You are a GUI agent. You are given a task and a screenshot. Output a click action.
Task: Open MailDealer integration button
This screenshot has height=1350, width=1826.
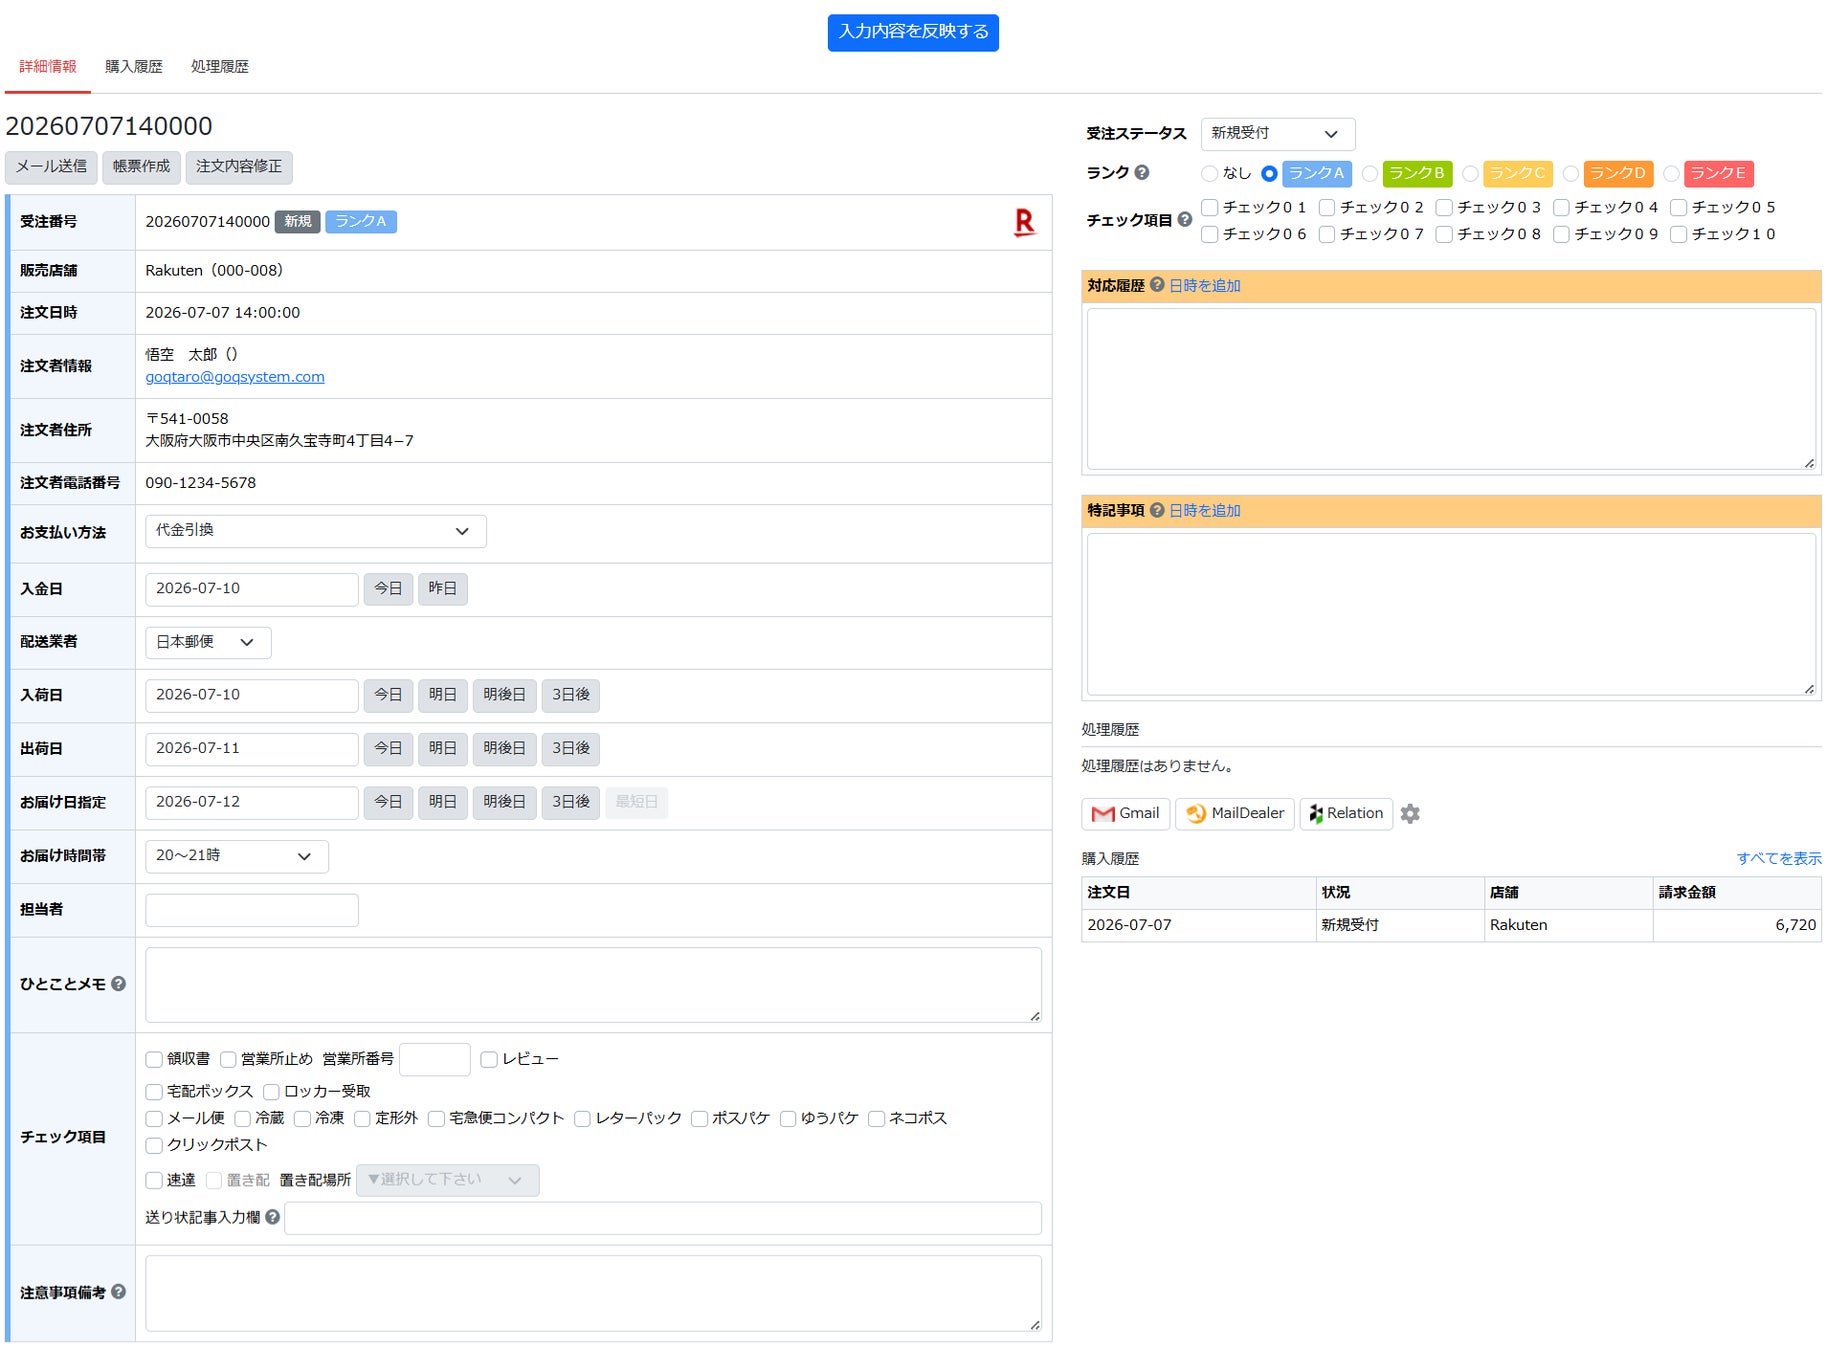tap(1235, 814)
